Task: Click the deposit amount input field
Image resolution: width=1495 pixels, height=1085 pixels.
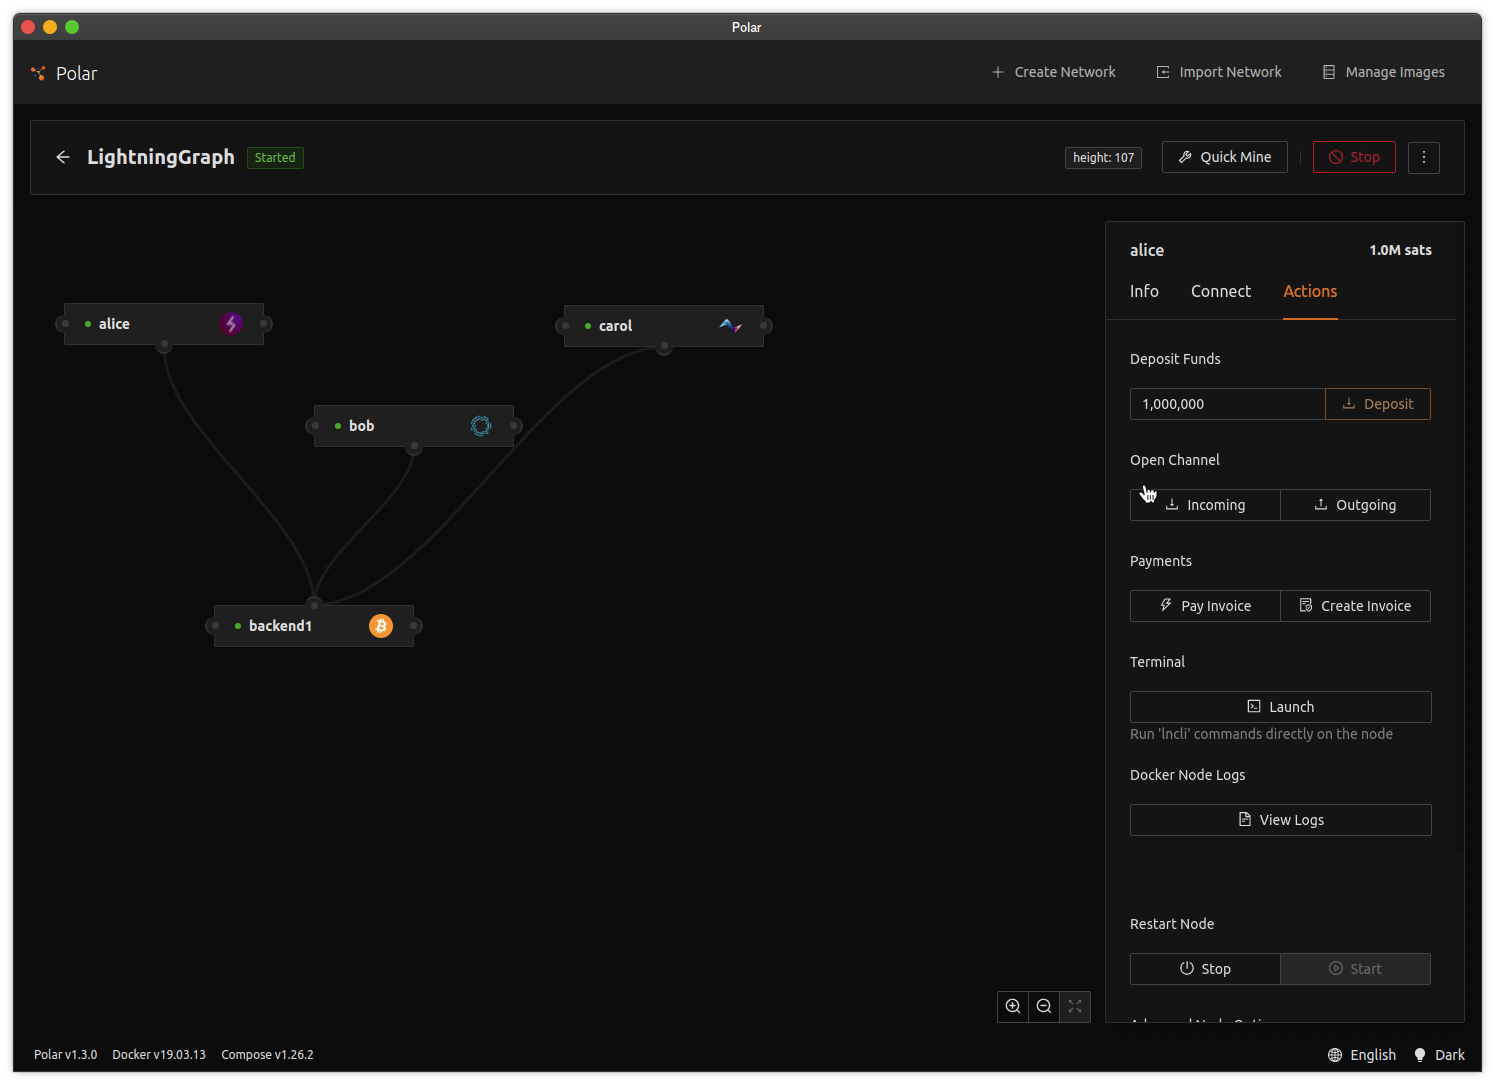Action: (1228, 404)
